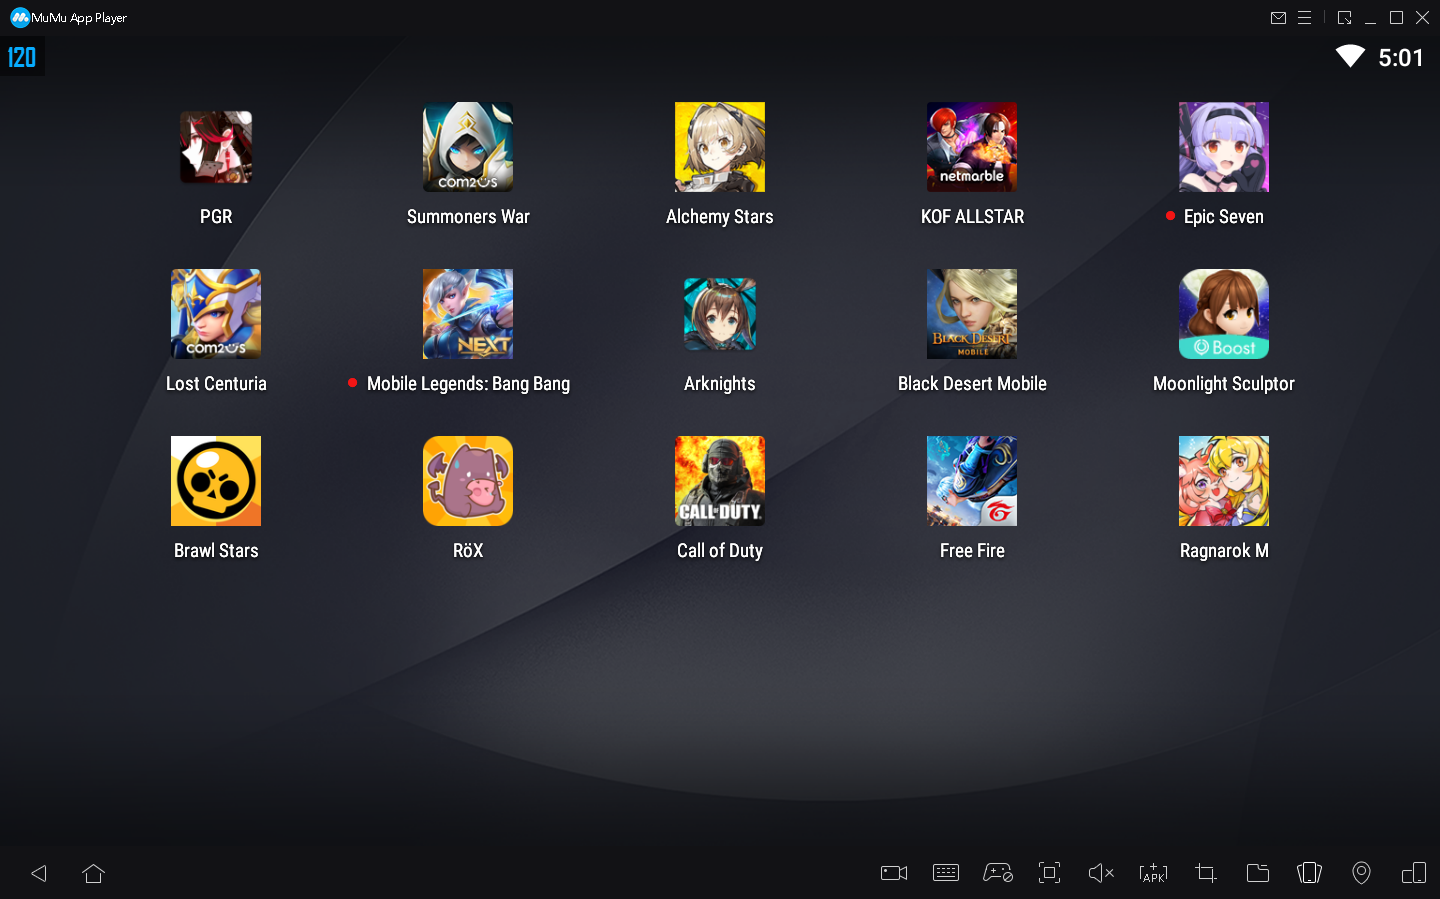Start Epic Seven game icon
This screenshot has height=899, width=1440.
tap(1224, 147)
